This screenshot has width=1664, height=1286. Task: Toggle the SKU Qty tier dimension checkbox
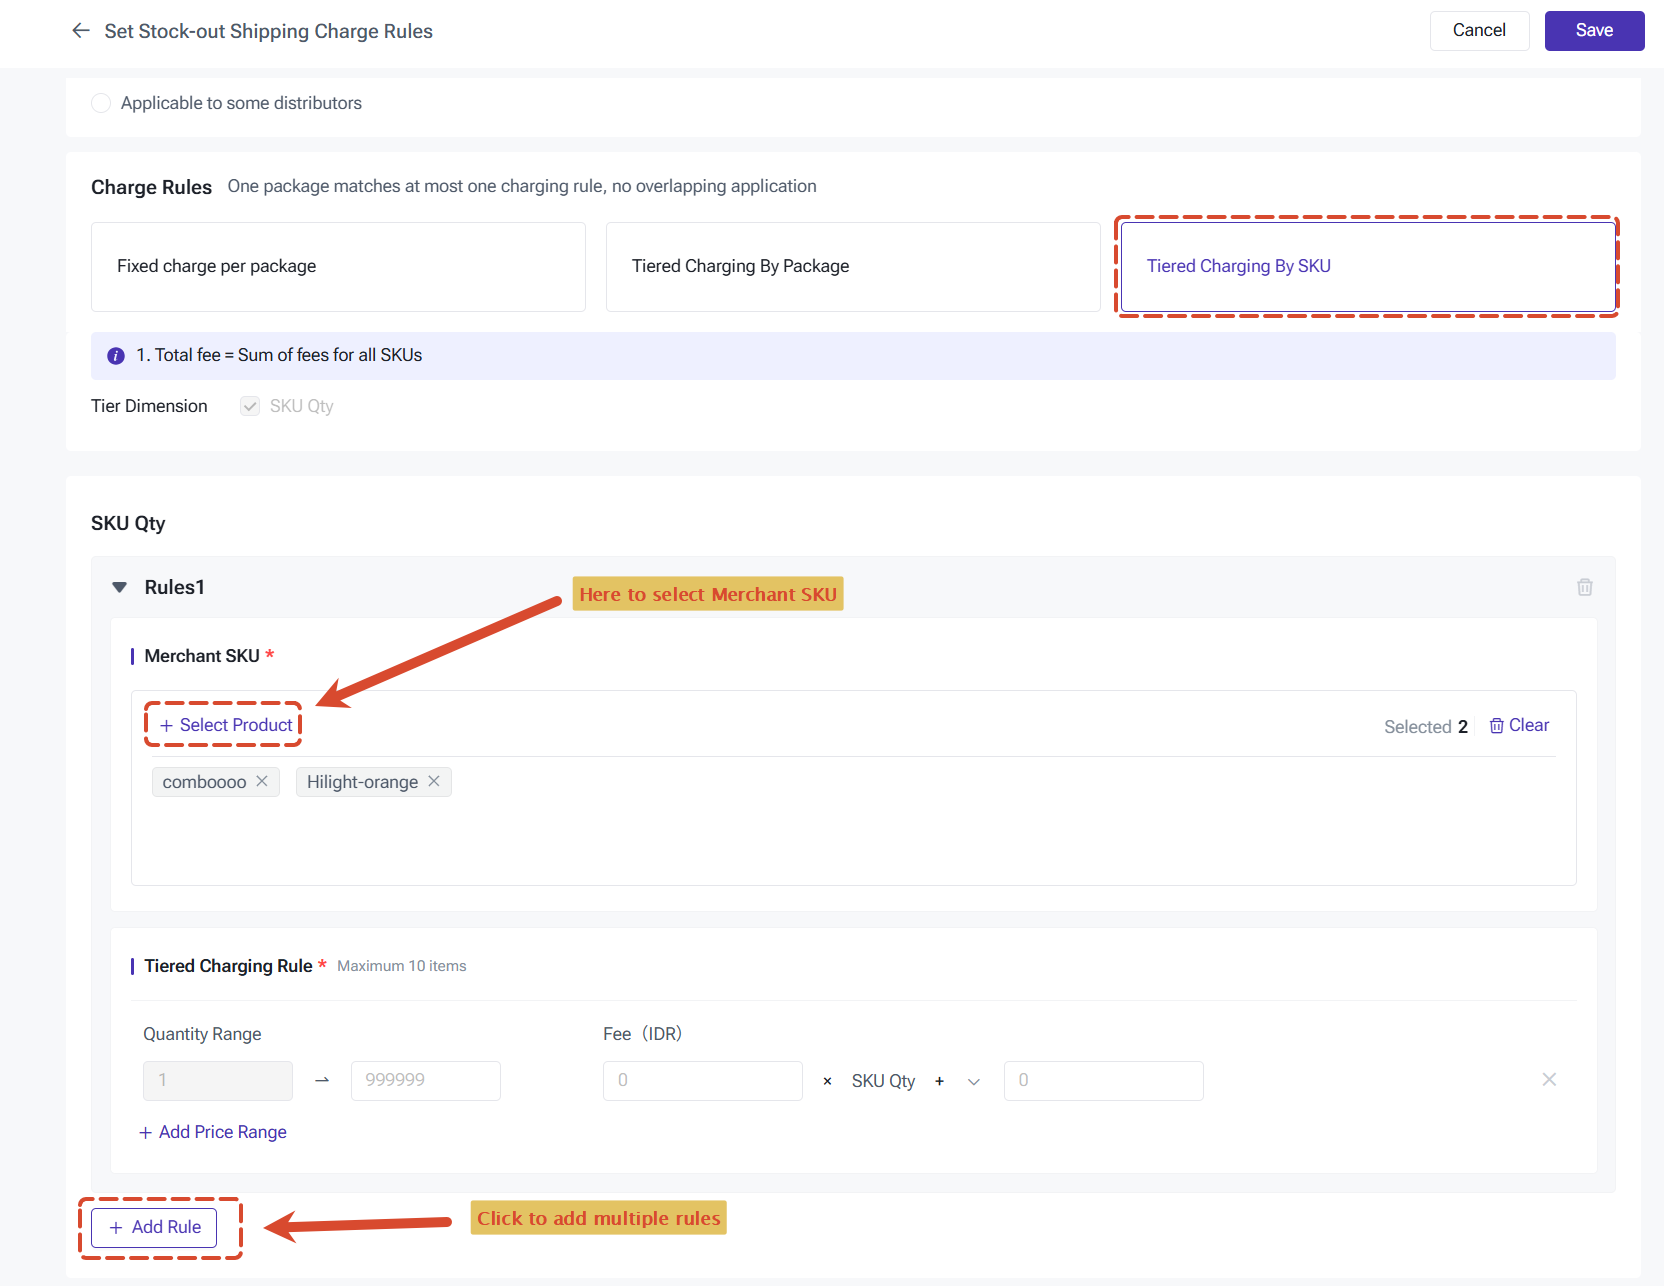(250, 406)
